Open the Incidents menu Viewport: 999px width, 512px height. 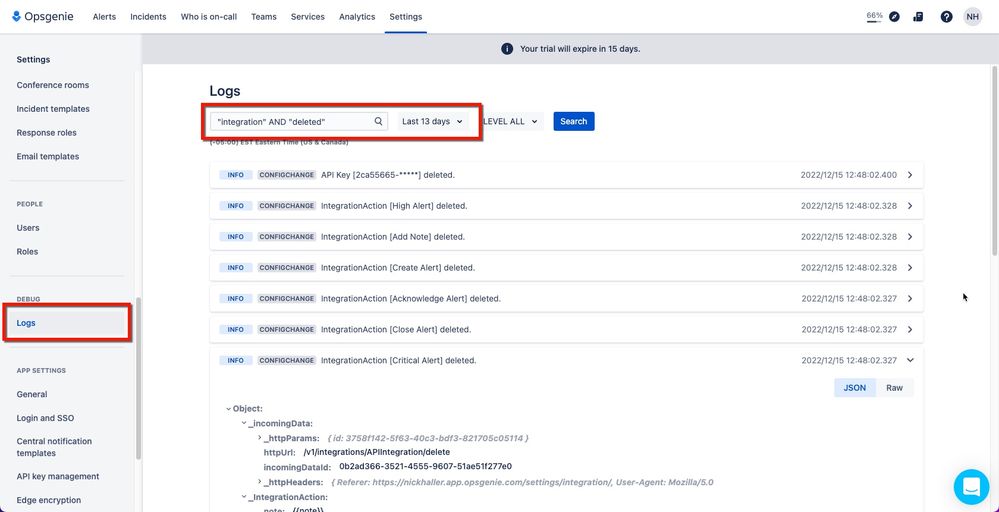click(x=148, y=17)
